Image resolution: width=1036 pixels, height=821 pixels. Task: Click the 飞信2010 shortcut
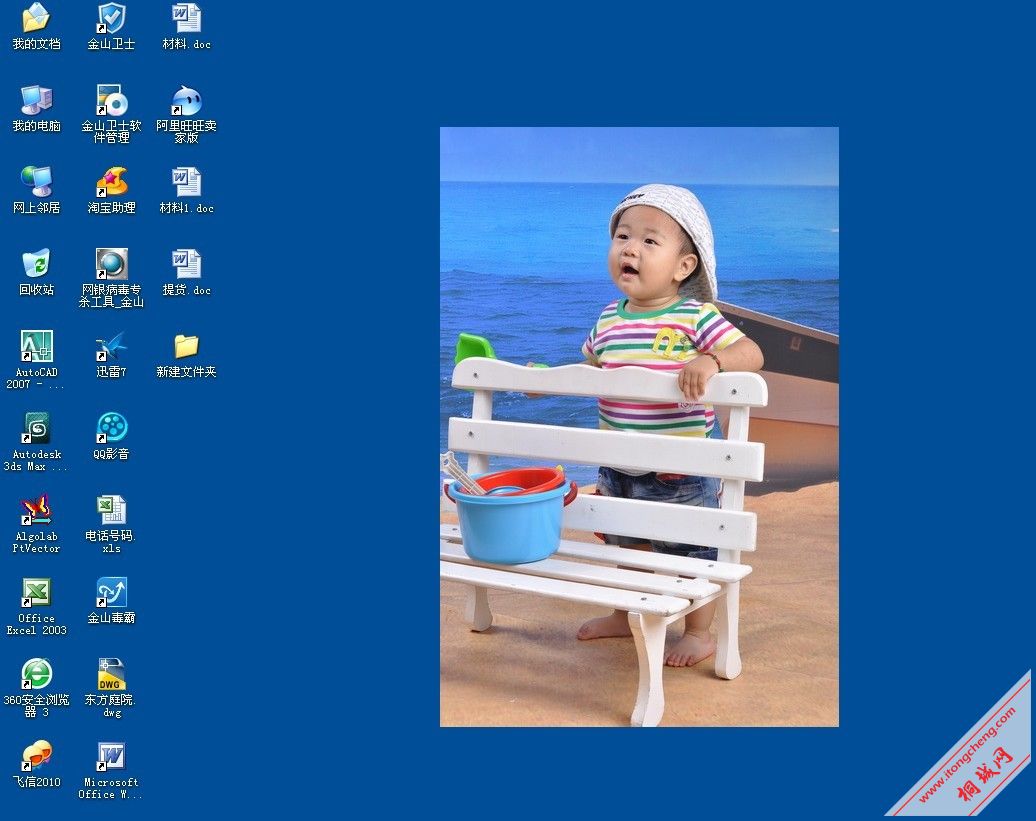coord(36,756)
